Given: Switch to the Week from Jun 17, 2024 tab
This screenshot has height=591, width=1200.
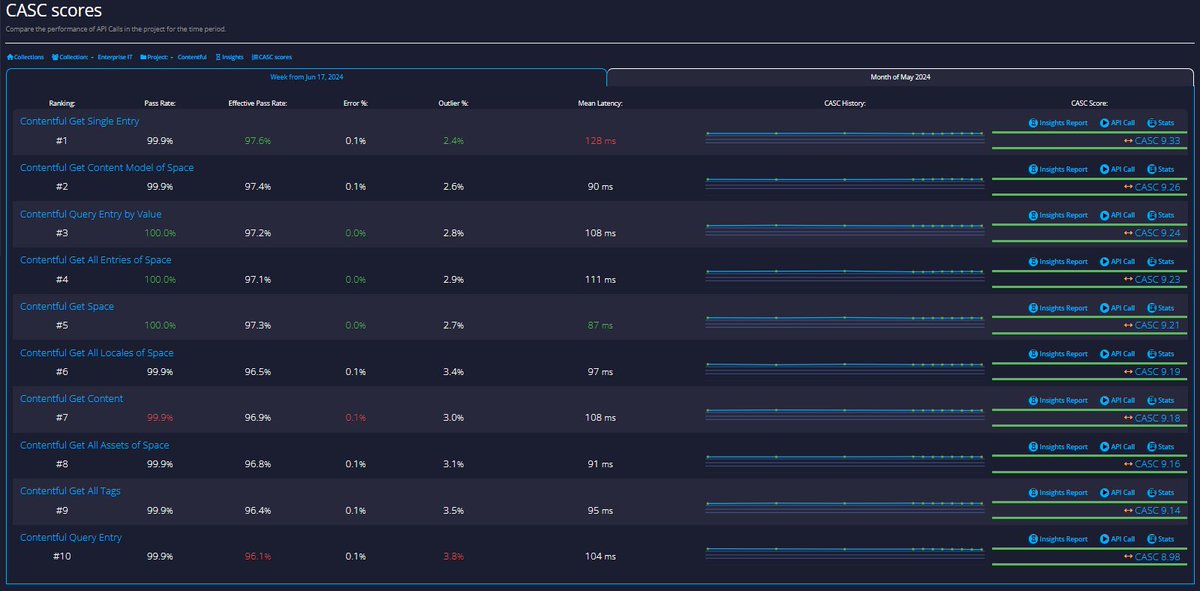Looking at the screenshot, I should [x=306, y=77].
